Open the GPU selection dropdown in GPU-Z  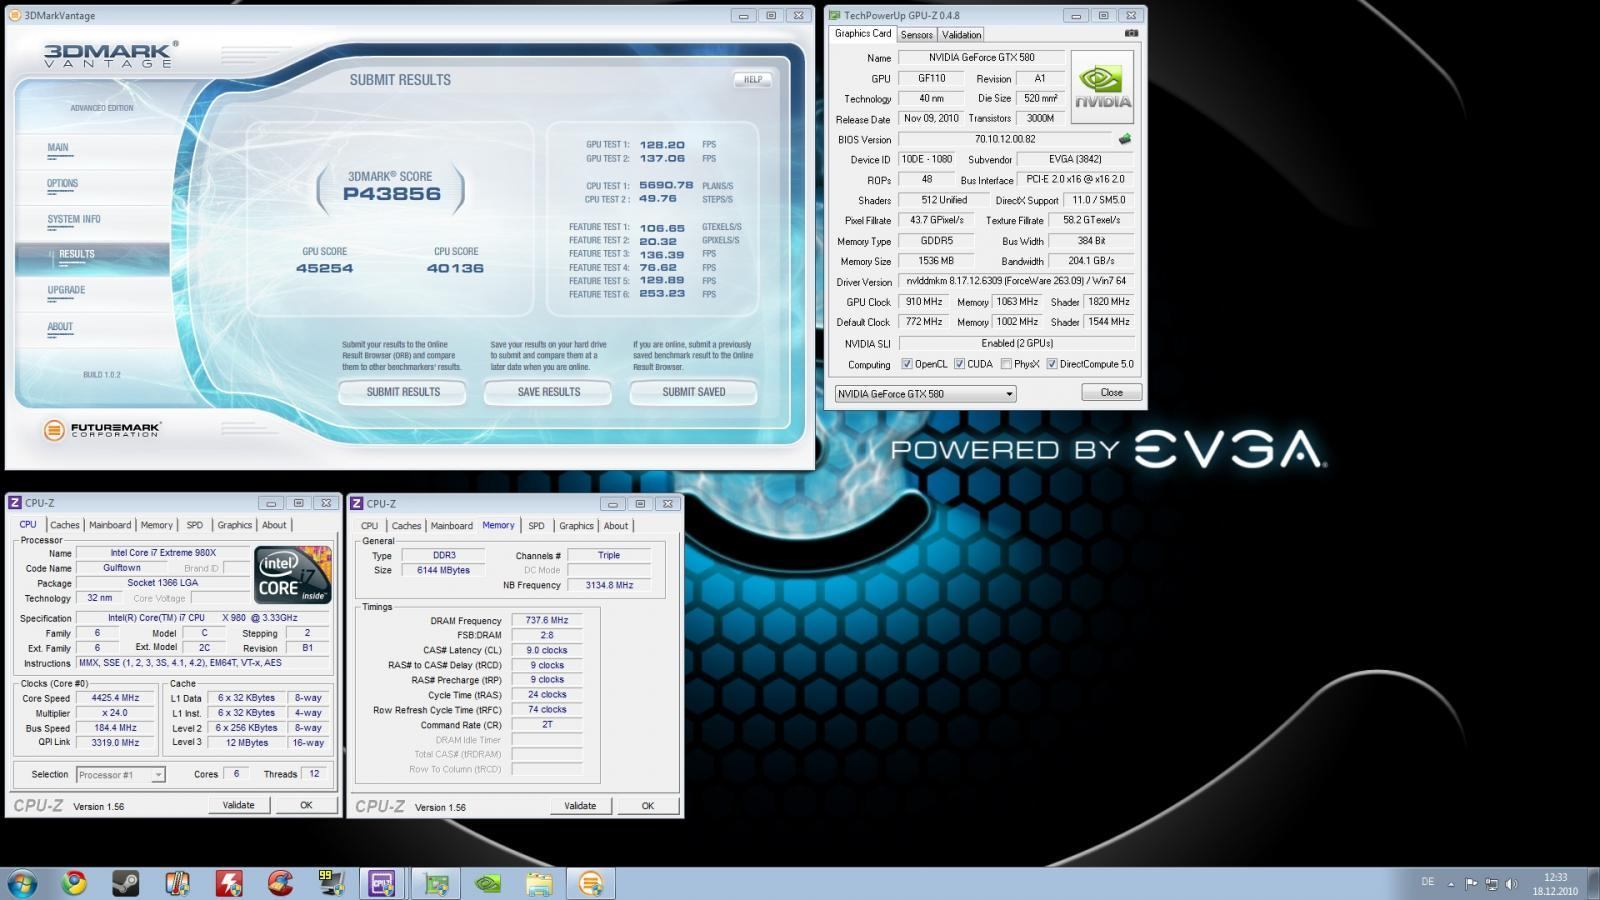point(925,394)
